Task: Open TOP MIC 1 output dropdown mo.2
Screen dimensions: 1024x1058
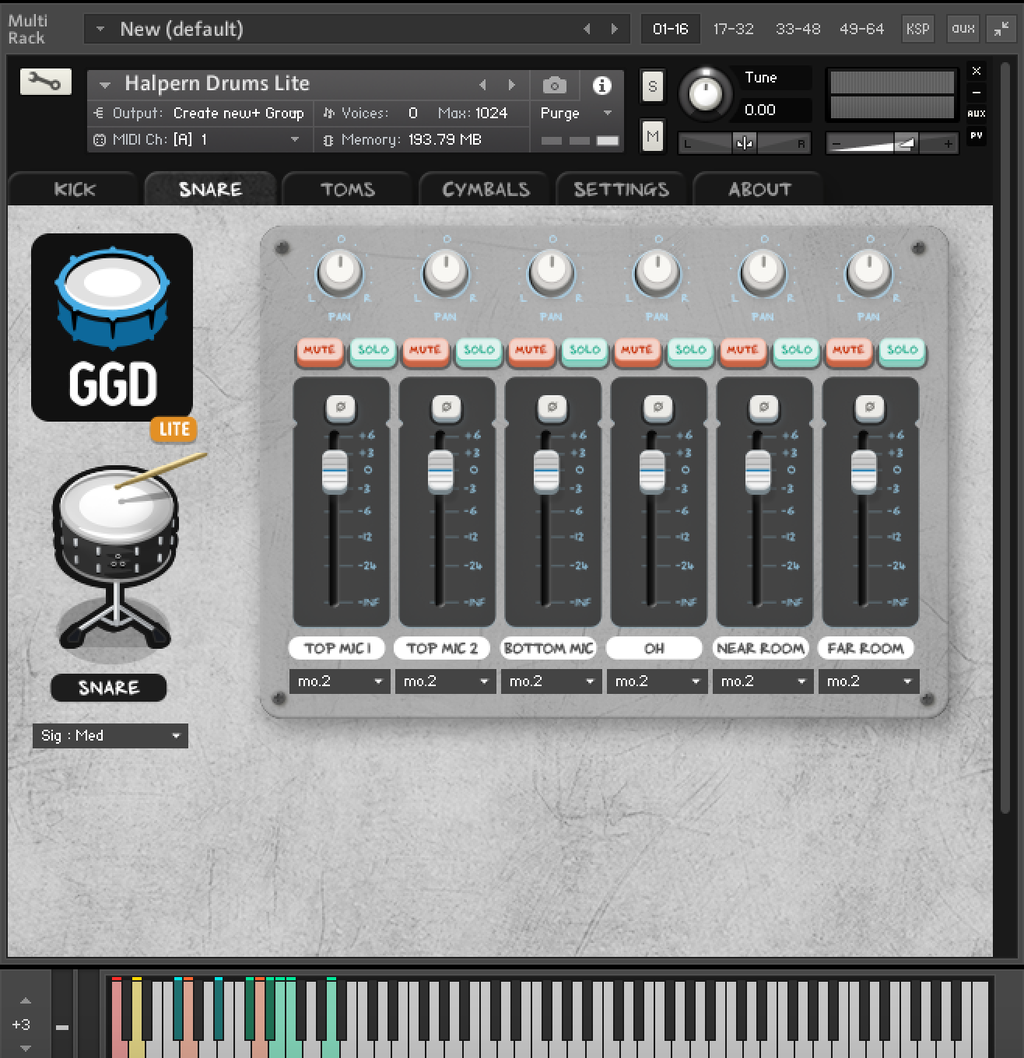Action: (x=339, y=681)
